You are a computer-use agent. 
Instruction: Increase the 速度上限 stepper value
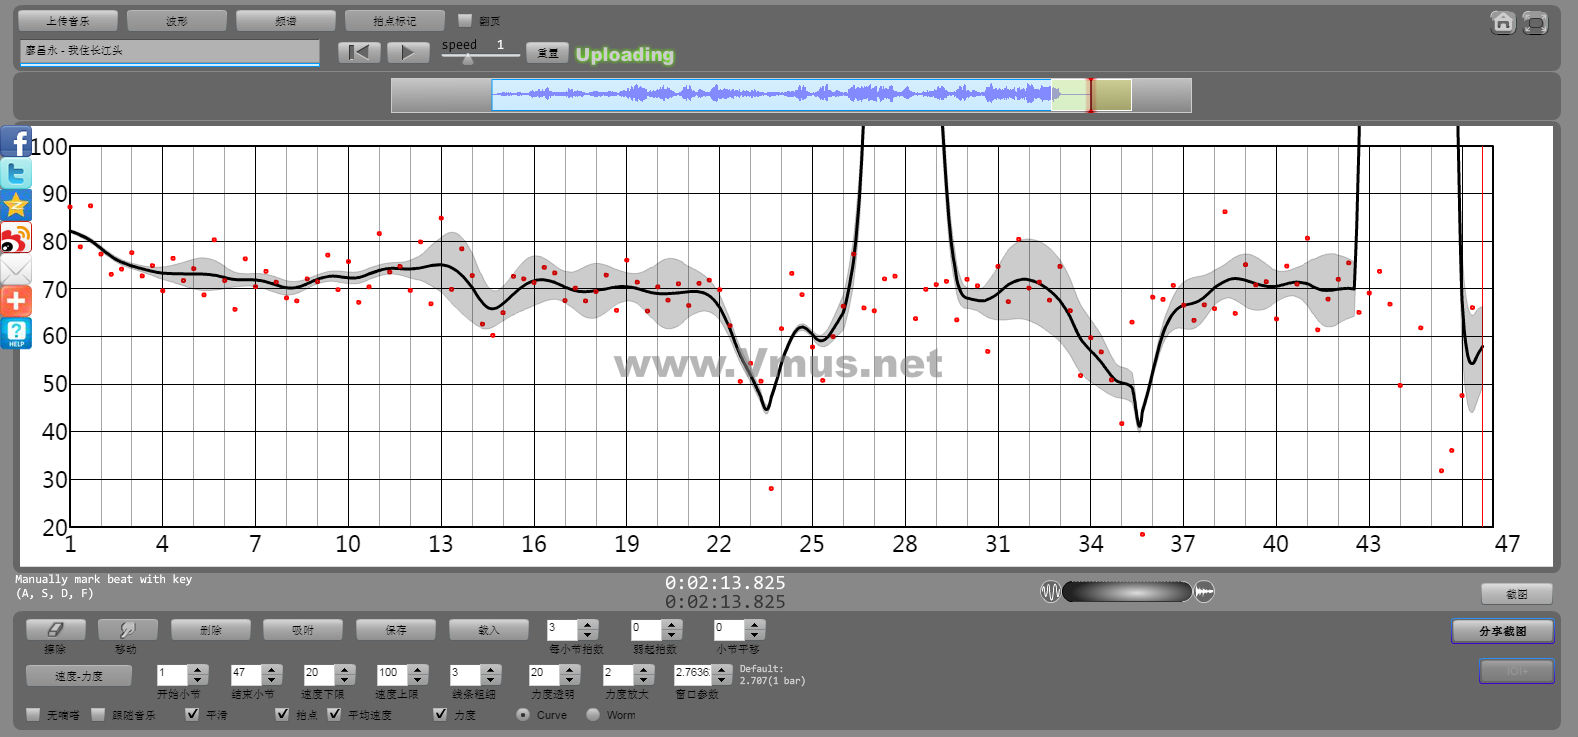(x=418, y=669)
